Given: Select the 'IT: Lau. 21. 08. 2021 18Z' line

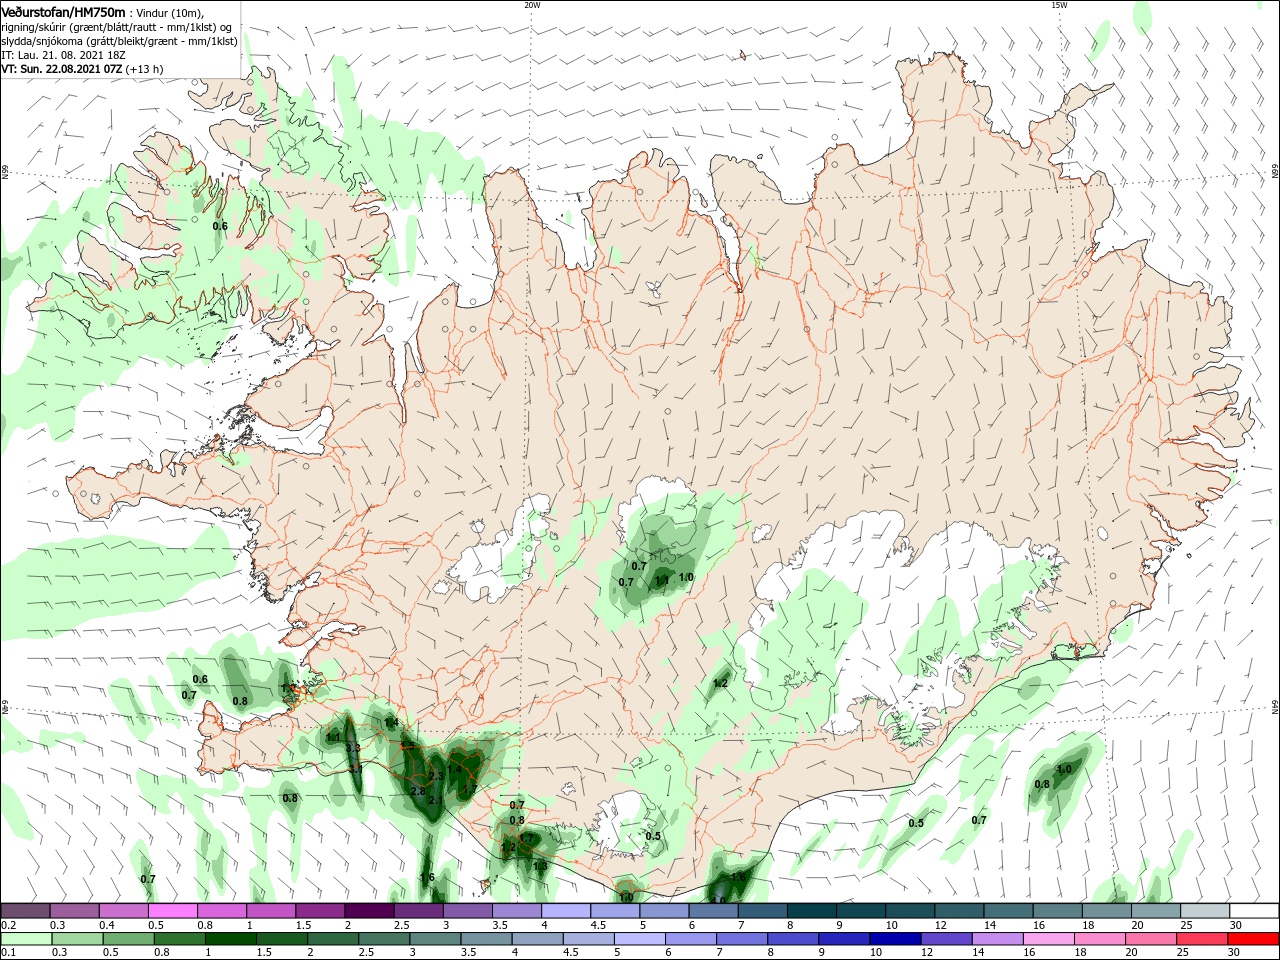Looking at the screenshot, I should click(61, 55).
